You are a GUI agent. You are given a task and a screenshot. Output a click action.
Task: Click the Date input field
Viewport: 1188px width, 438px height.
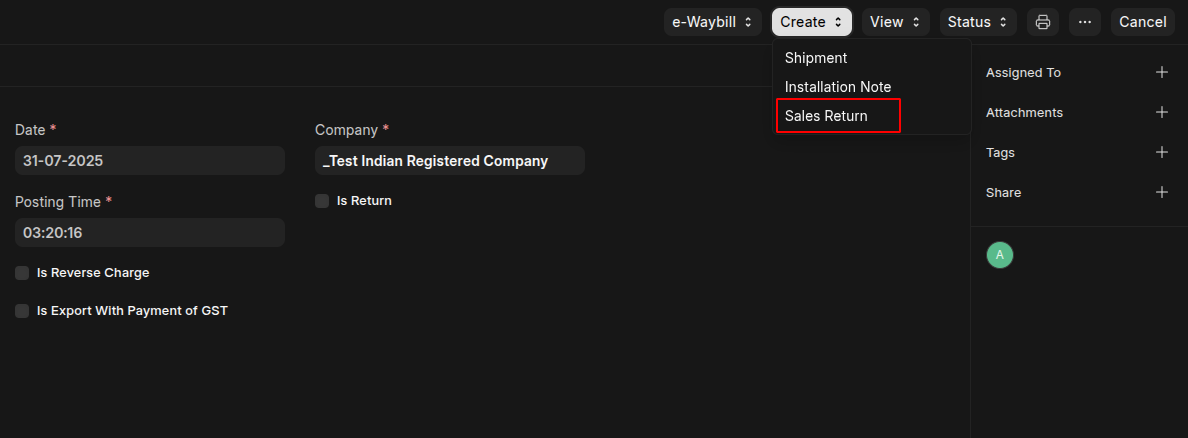pyautogui.click(x=150, y=161)
